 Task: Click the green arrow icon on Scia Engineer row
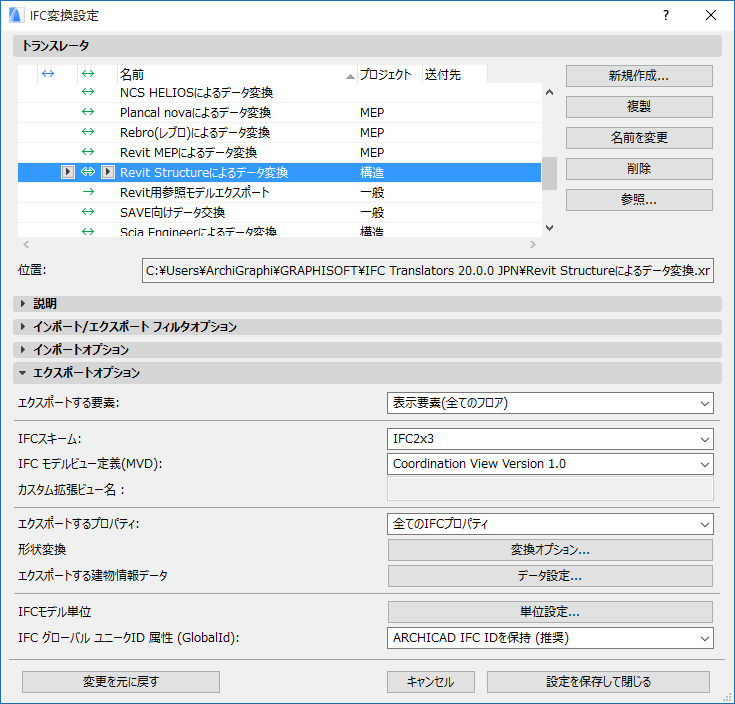click(x=88, y=231)
